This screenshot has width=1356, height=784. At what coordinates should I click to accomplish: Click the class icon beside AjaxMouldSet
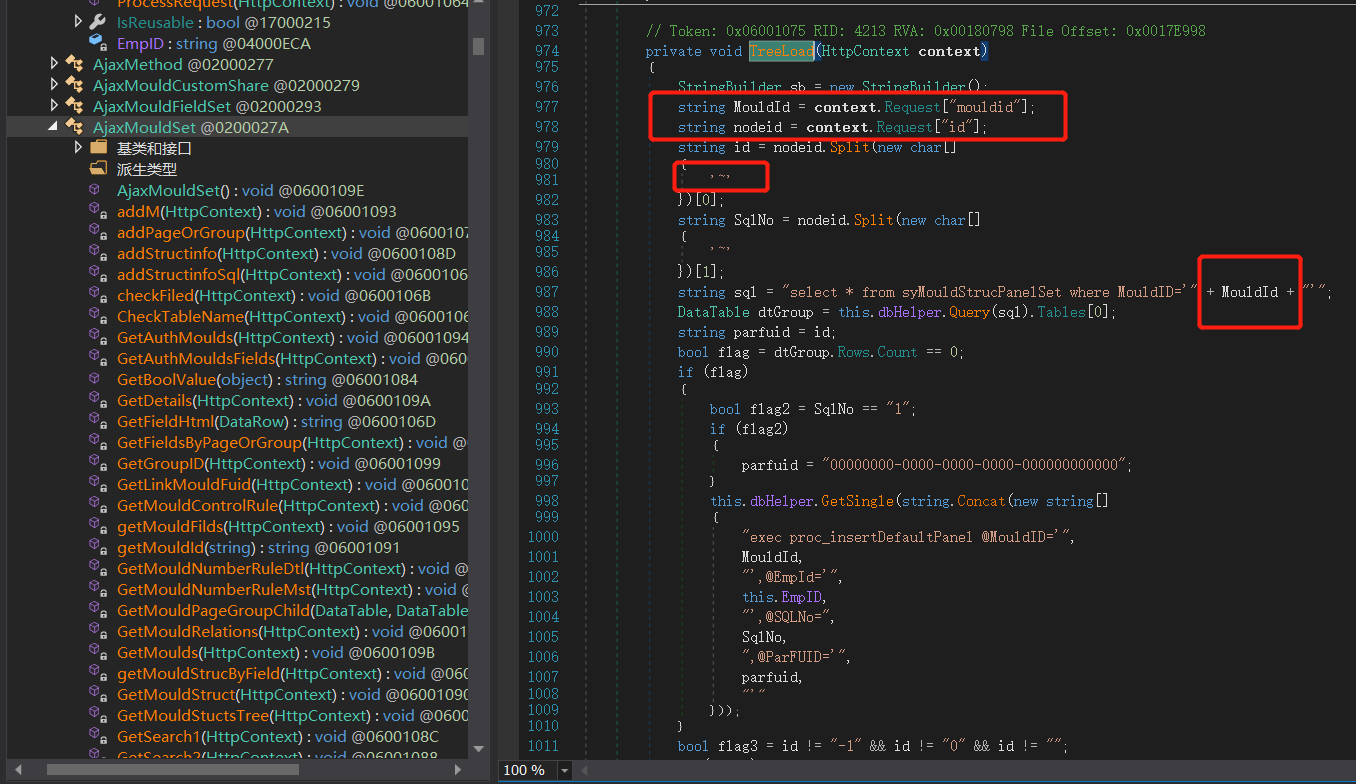(x=74, y=127)
